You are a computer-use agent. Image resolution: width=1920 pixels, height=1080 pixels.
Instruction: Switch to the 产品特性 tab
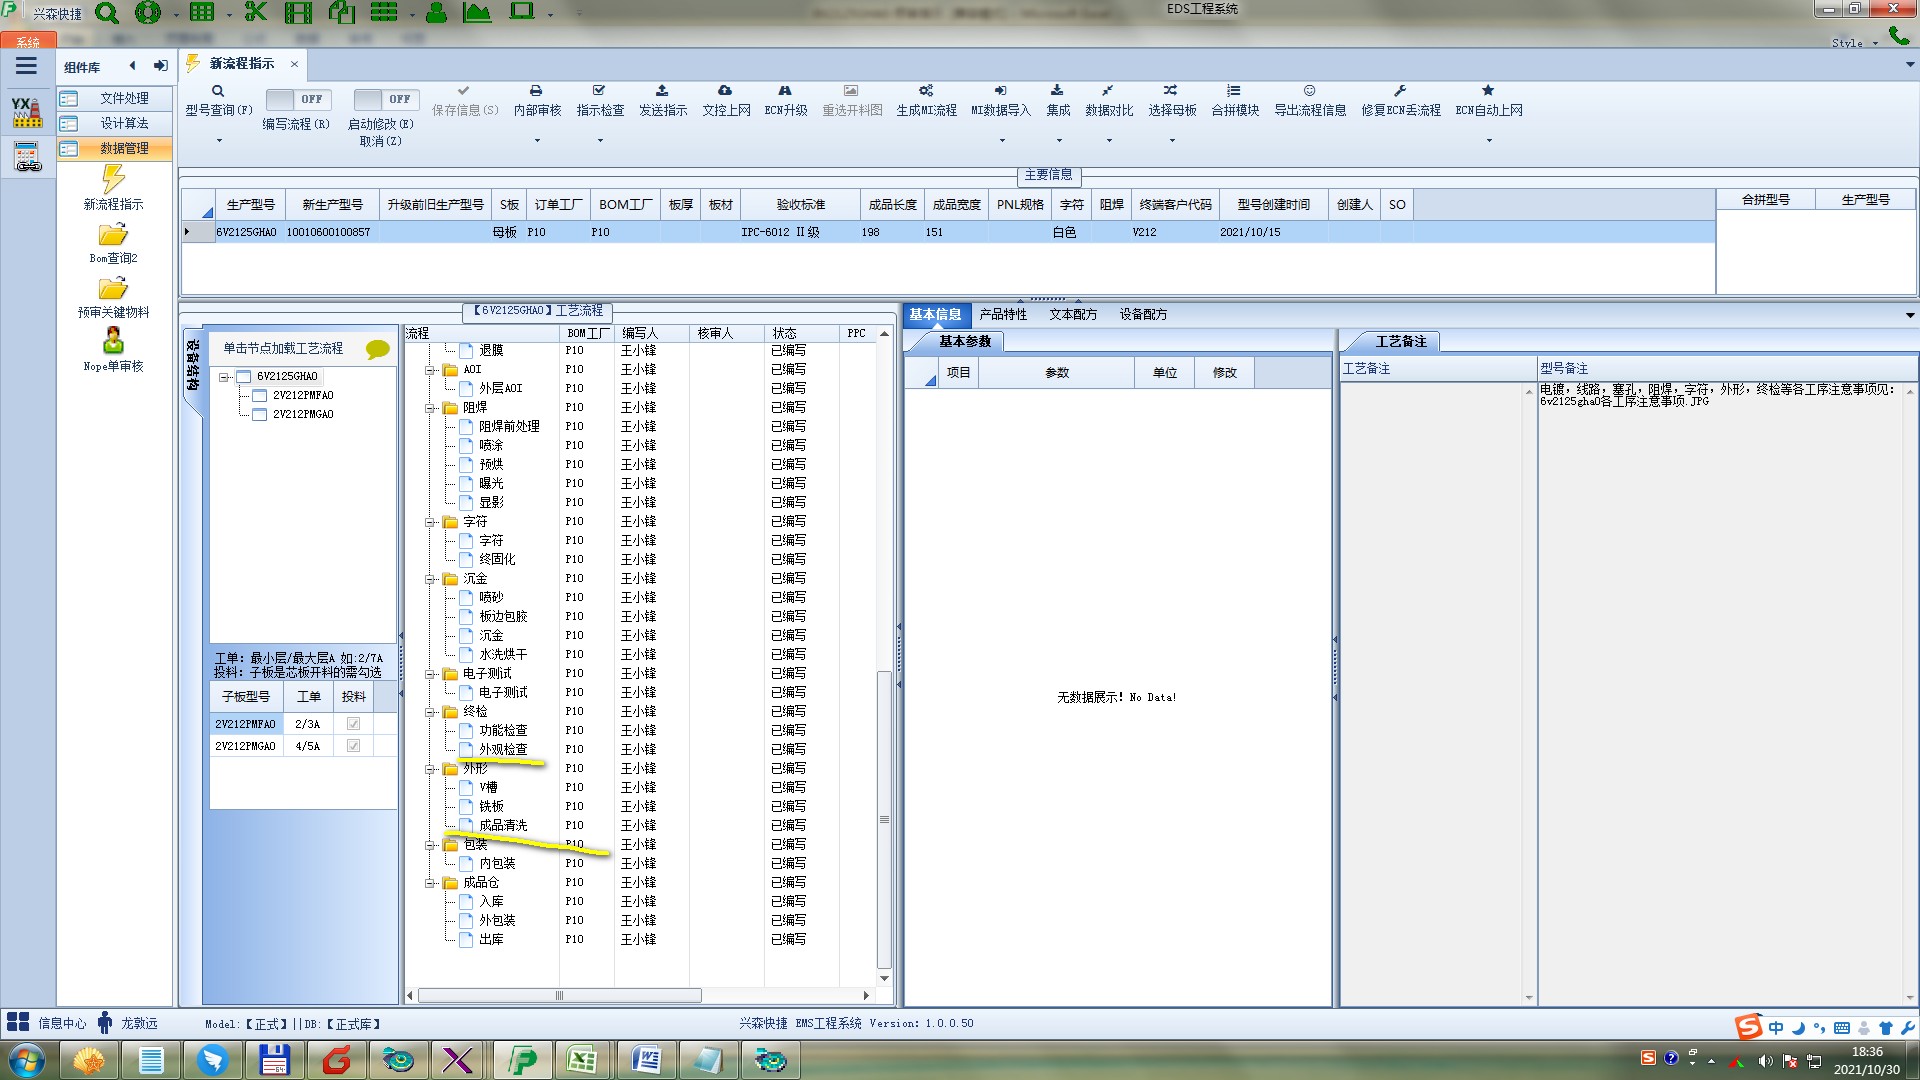point(1003,314)
